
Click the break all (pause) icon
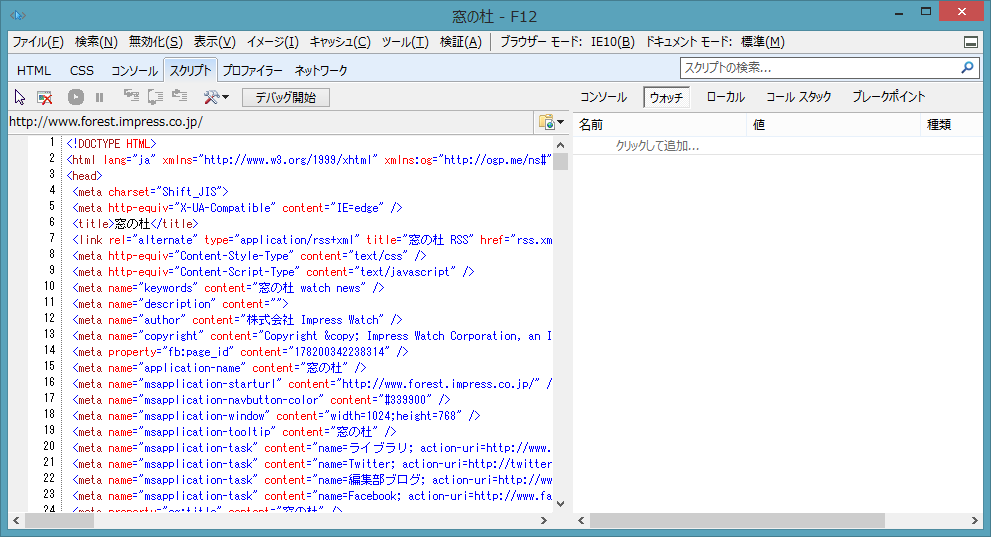click(99, 97)
